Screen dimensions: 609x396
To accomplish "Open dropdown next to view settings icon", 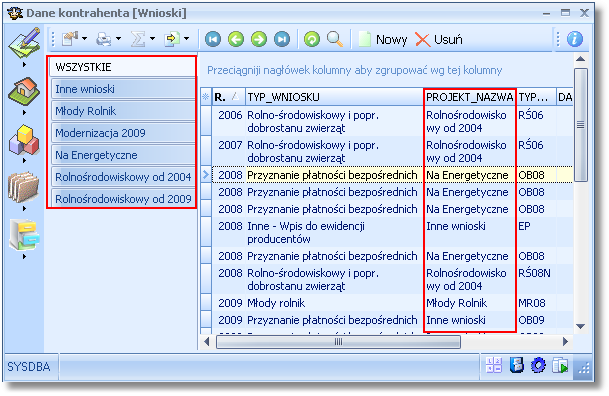I will pyautogui.click(x=84, y=39).
